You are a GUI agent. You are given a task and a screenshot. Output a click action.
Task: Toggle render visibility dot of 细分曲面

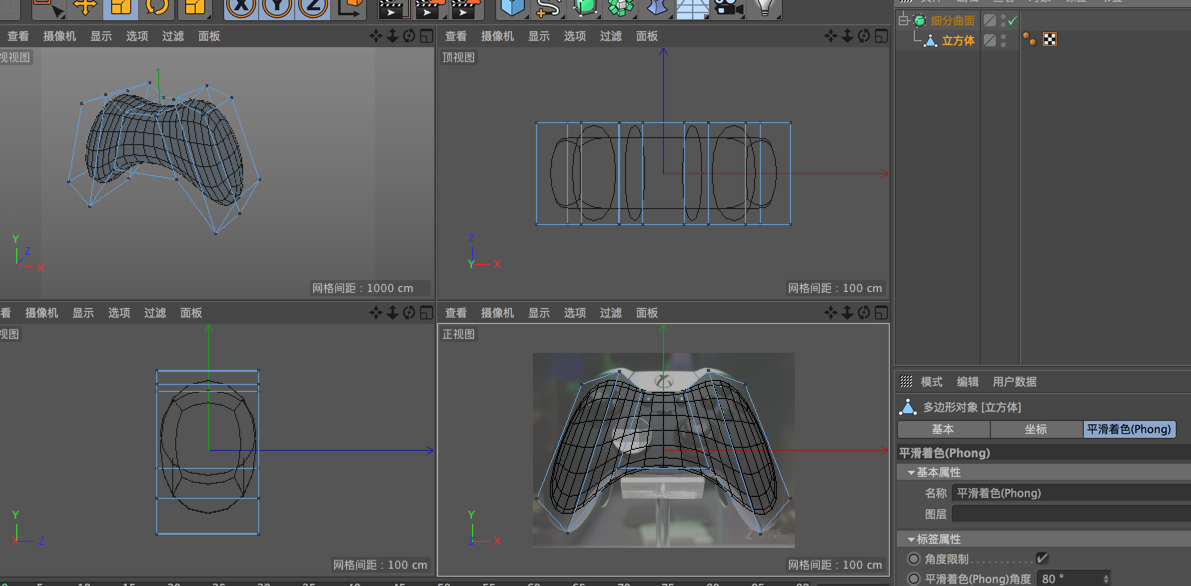point(1003,24)
